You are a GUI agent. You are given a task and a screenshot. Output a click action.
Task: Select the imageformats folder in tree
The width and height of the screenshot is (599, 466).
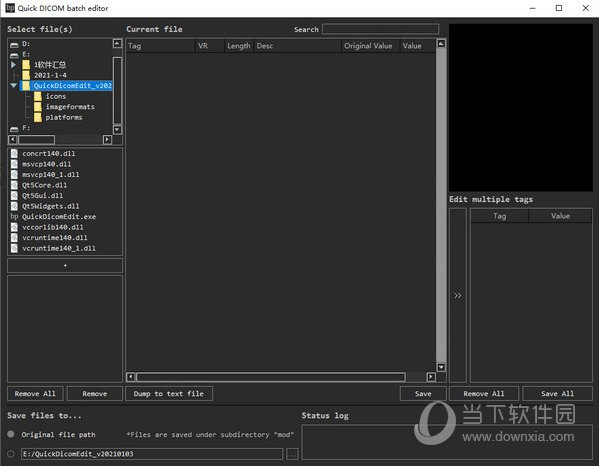[70, 107]
